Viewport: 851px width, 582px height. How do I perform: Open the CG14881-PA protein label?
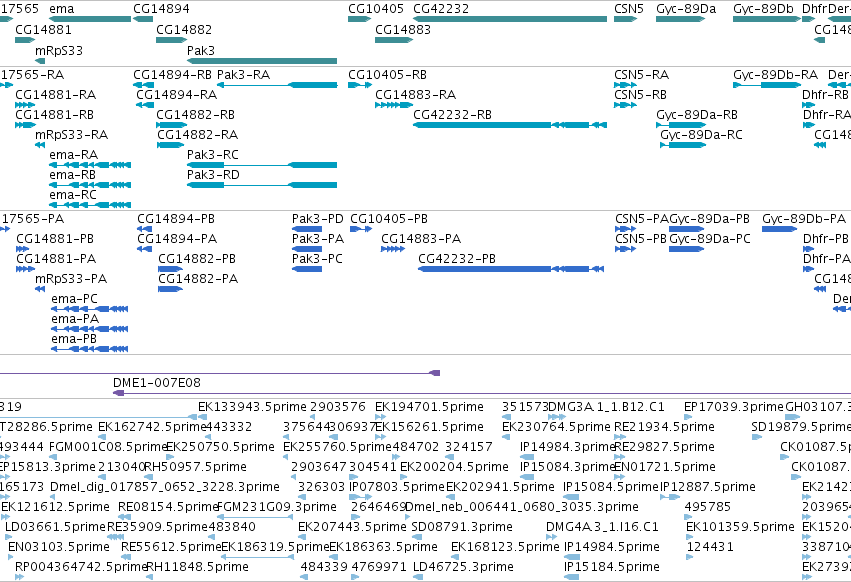[x=56, y=259]
